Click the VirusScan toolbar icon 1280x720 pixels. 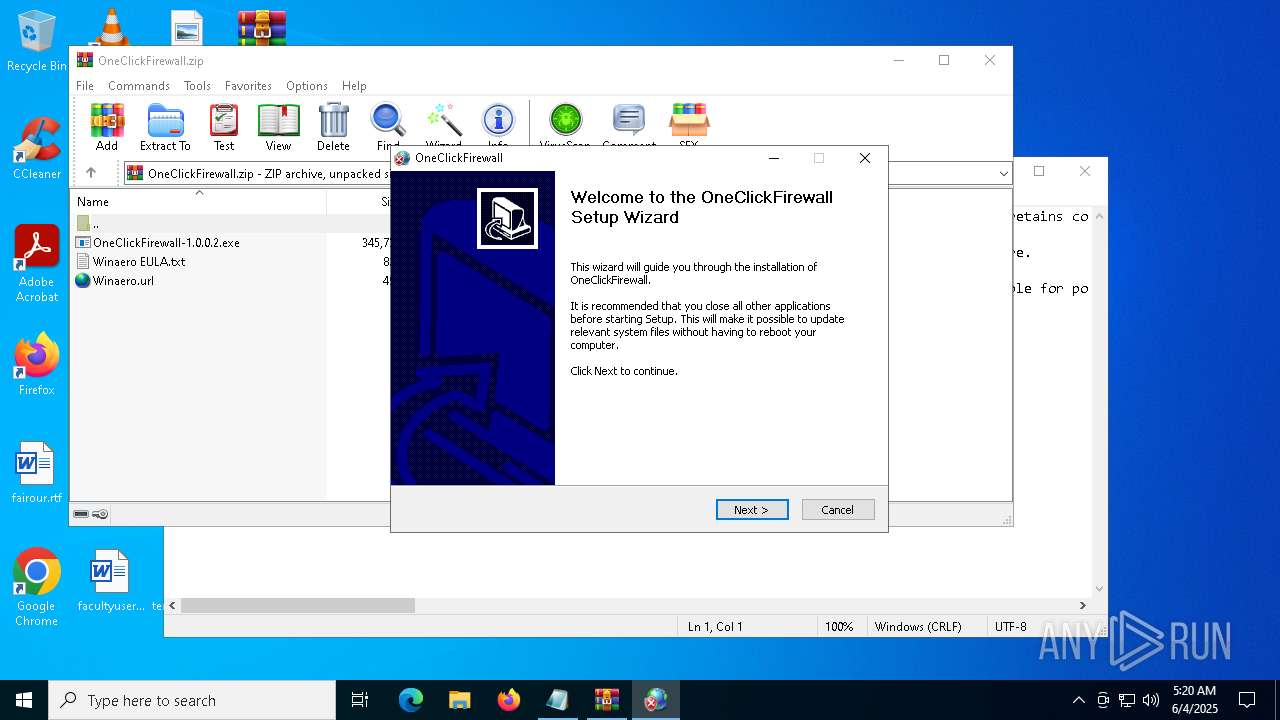[x=565, y=125]
